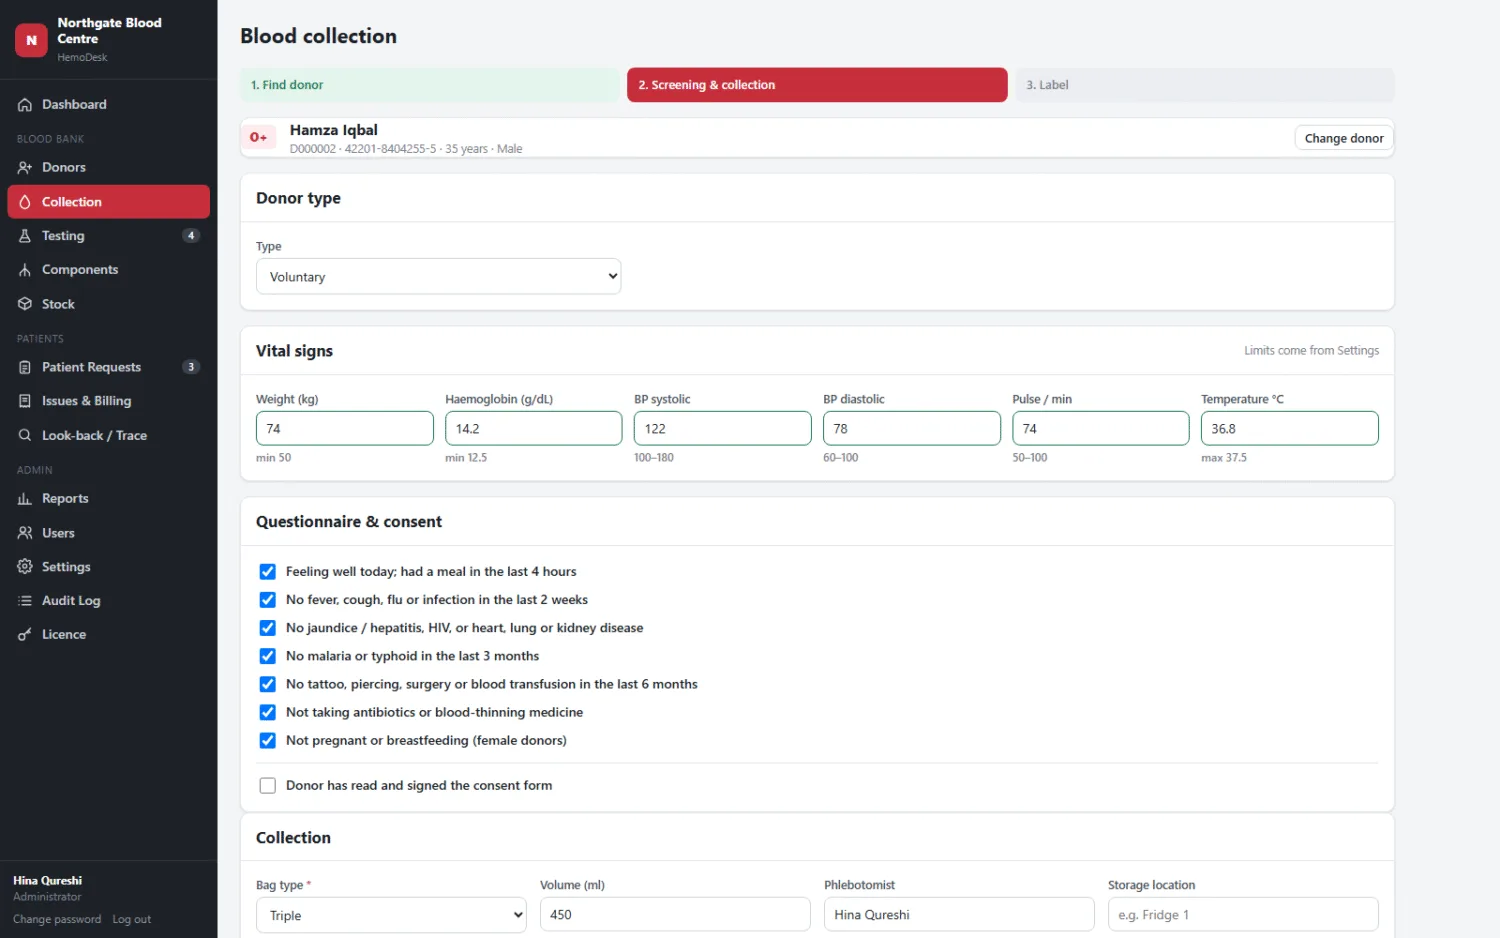Click the Reports bar chart icon
The image size is (1500, 938).
pyautogui.click(x=25, y=499)
